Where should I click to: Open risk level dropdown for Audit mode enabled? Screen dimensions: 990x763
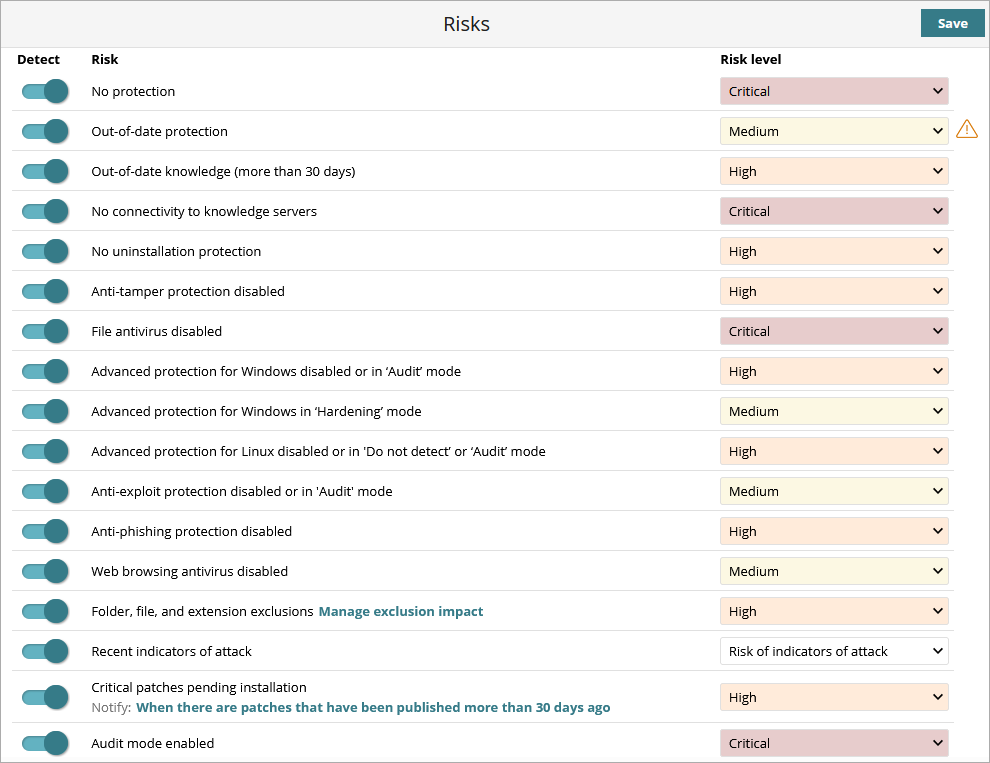pos(834,743)
